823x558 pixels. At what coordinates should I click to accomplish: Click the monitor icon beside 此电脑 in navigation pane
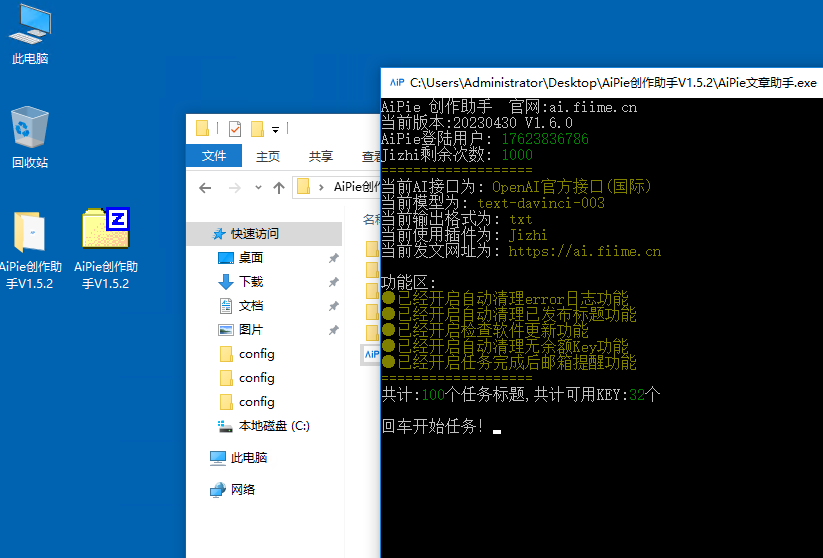click(x=218, y=458)
